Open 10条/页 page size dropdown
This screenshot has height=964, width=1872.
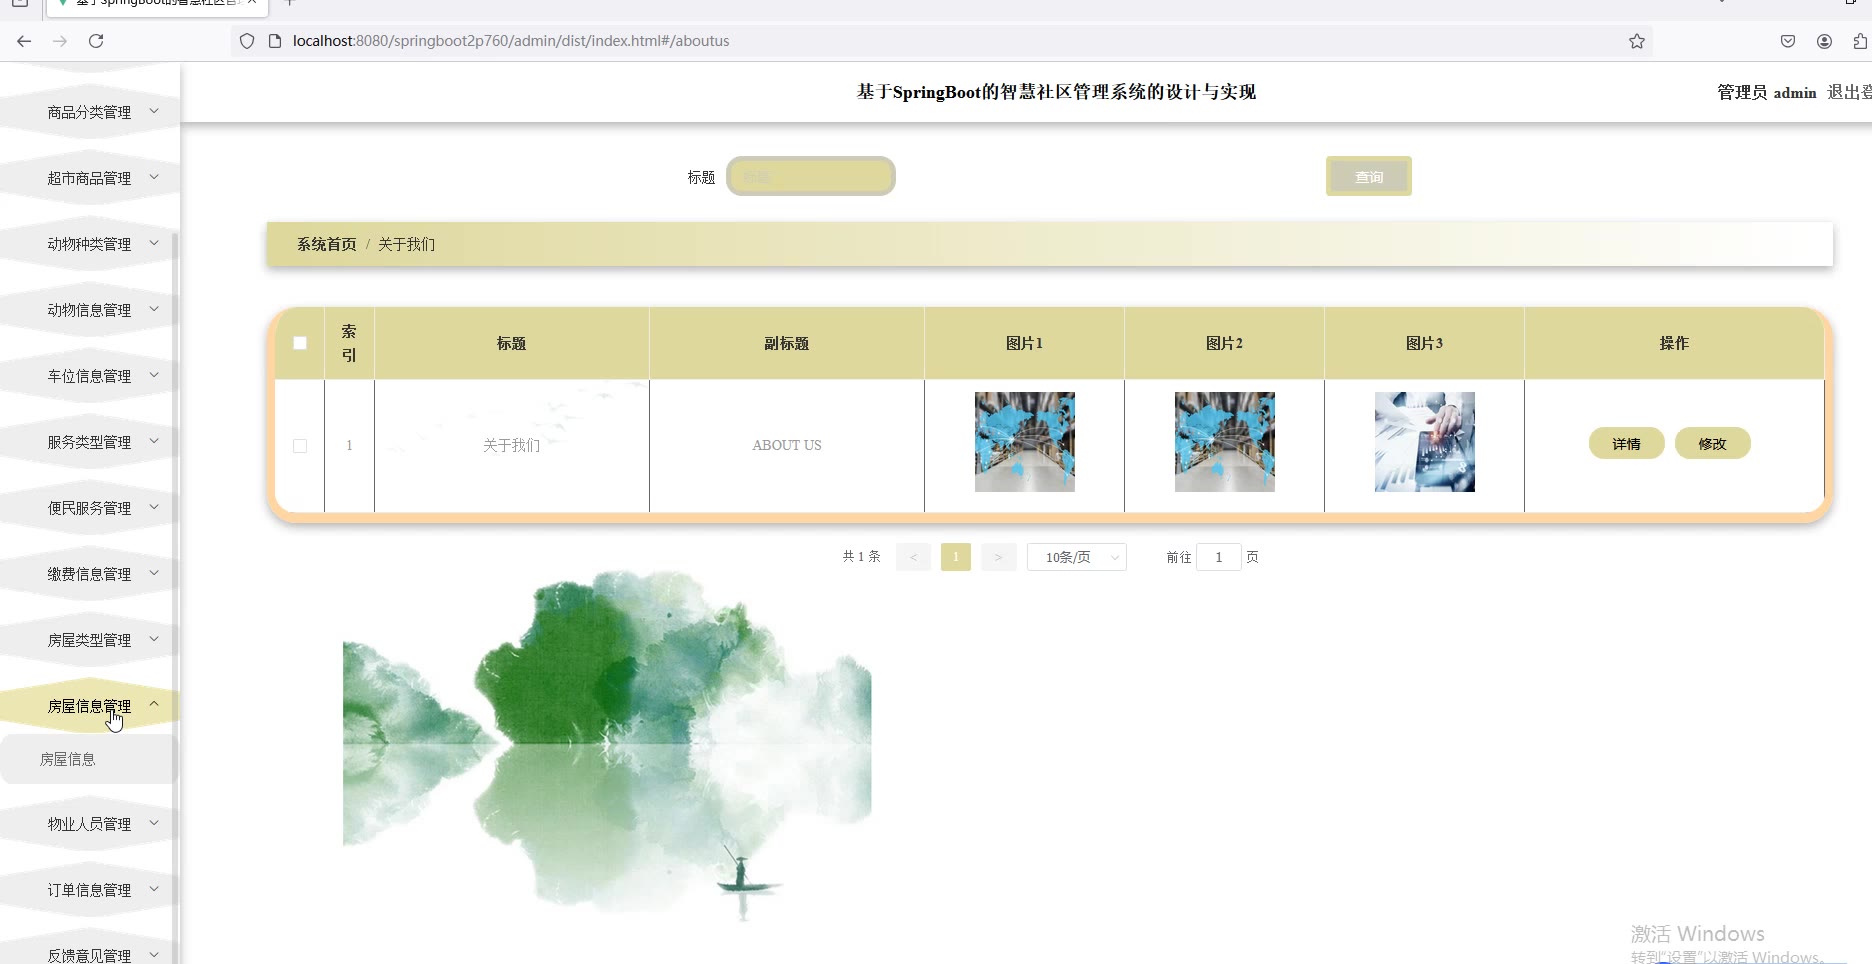(1077, 557)
